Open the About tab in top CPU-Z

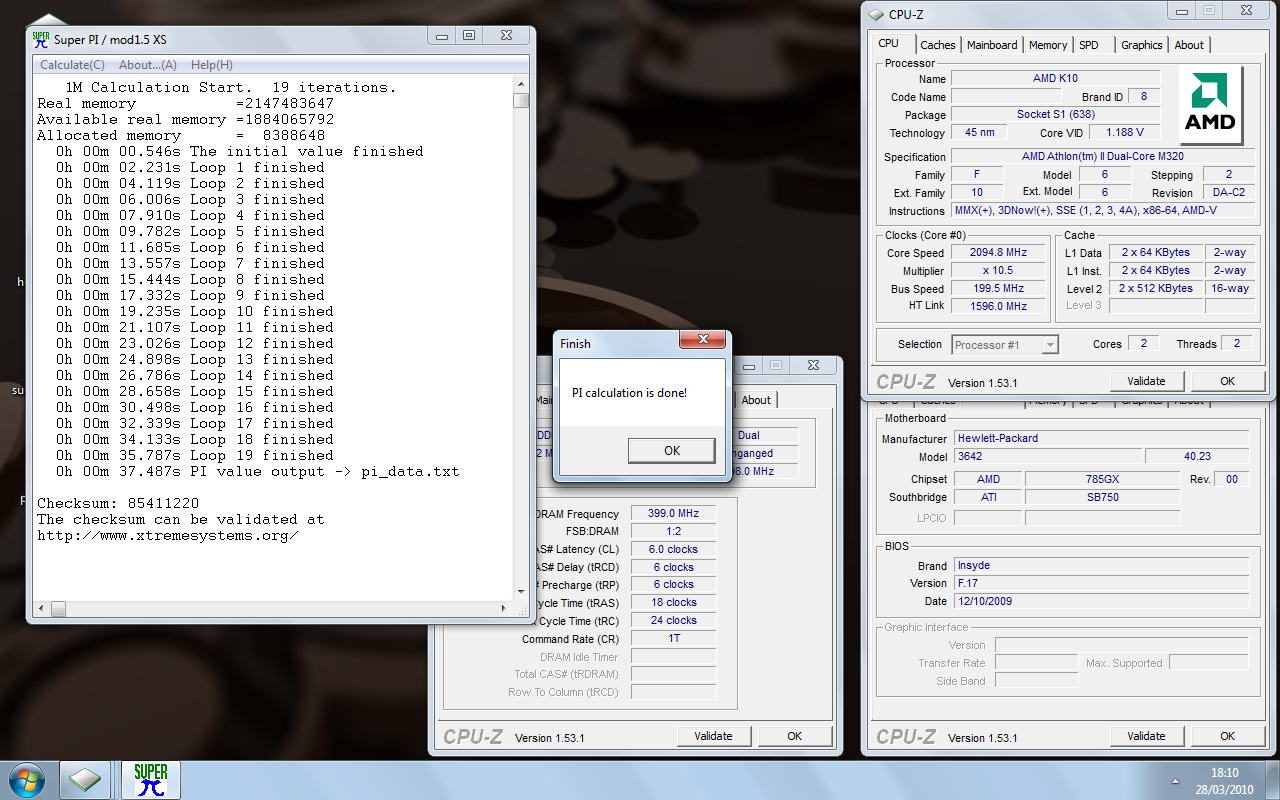[1189, 45]
